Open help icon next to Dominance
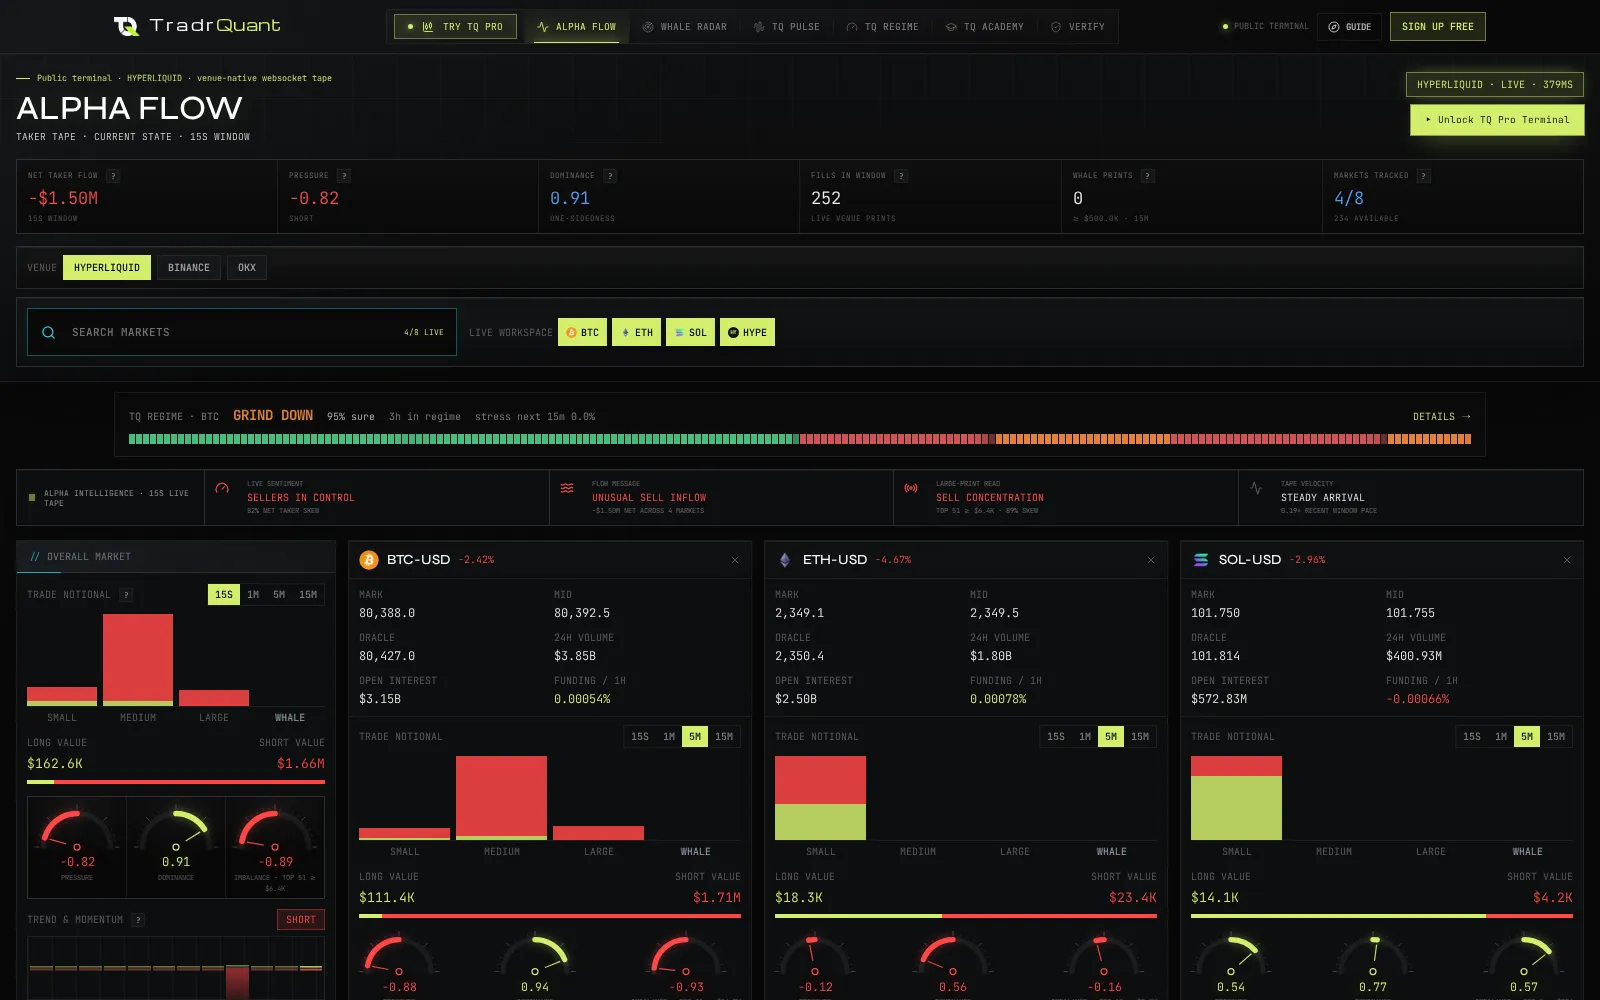The image size is (1600, 1000). click(610, 176)
